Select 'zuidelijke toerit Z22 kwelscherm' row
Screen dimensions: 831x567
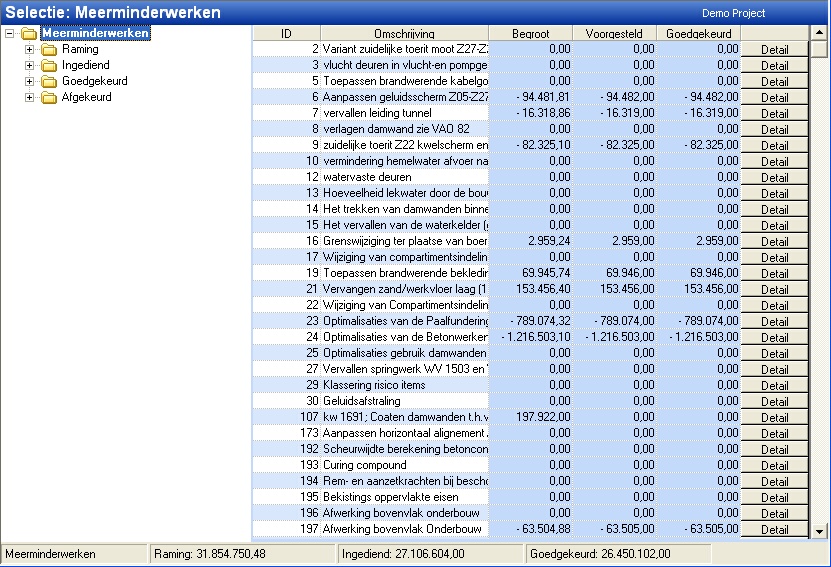tap(404, 145)
